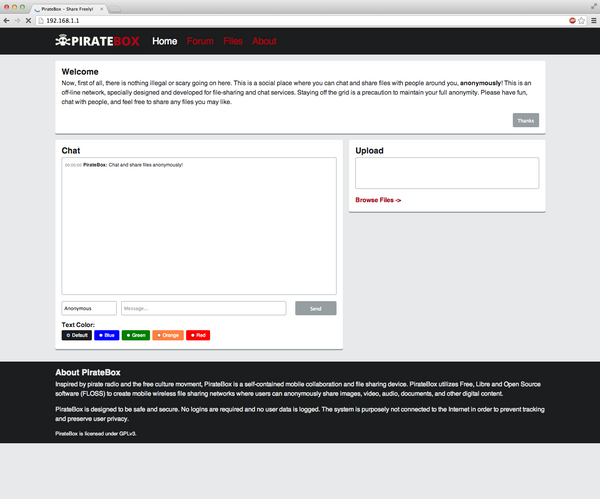The height and width of the screenshot is (499, 600).
Task: Bookmark the page with the star icon
Action: [582, 21]
